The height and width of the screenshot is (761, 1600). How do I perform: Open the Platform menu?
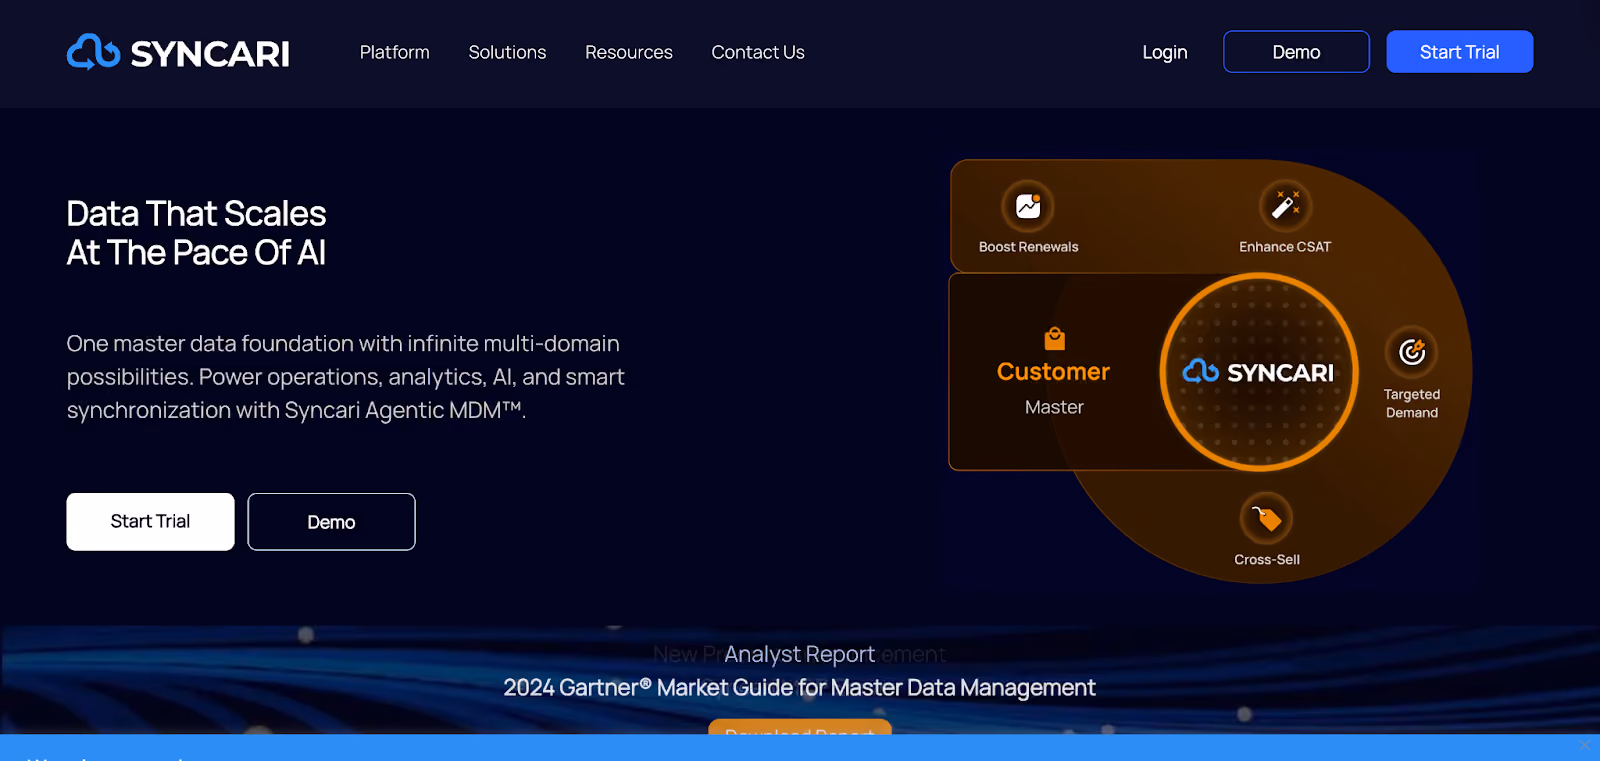pos(395,52)
